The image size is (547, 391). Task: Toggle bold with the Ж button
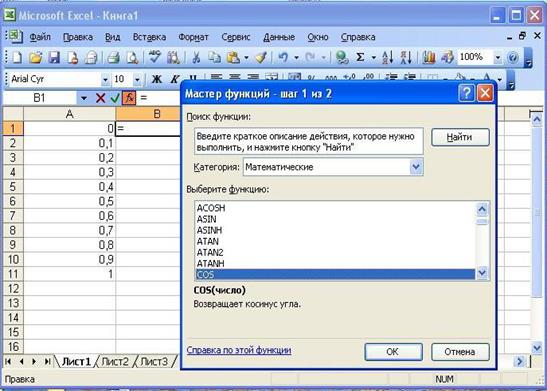[157, 79]
